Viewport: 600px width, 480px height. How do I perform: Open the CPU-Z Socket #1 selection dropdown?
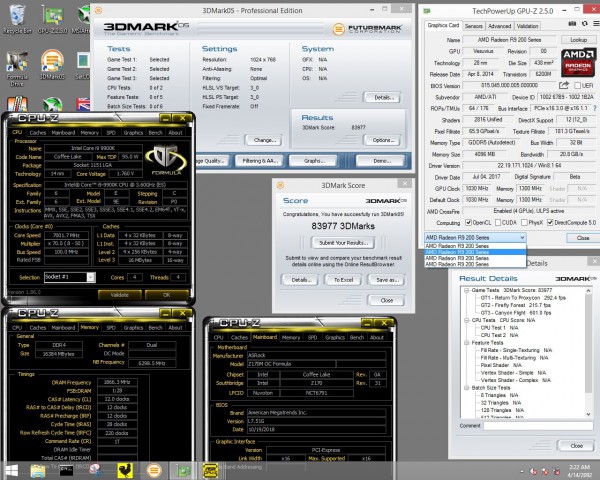71,277
